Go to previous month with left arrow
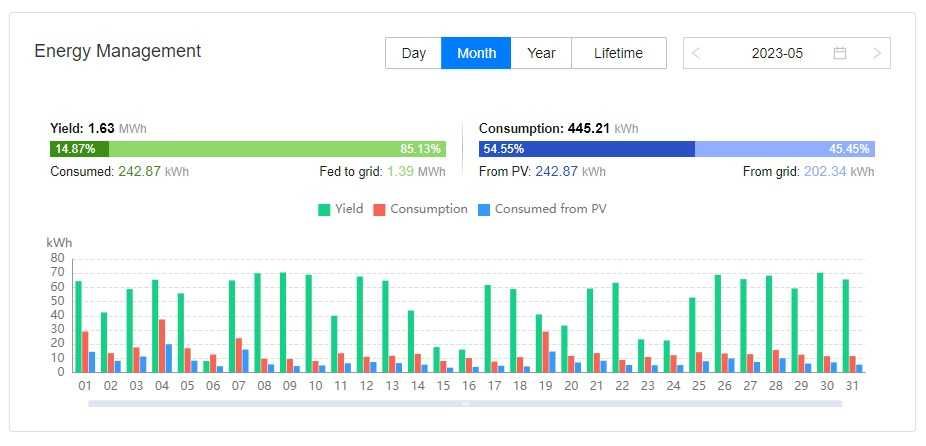This screenshot has height=446, width=926. (697, 53)
